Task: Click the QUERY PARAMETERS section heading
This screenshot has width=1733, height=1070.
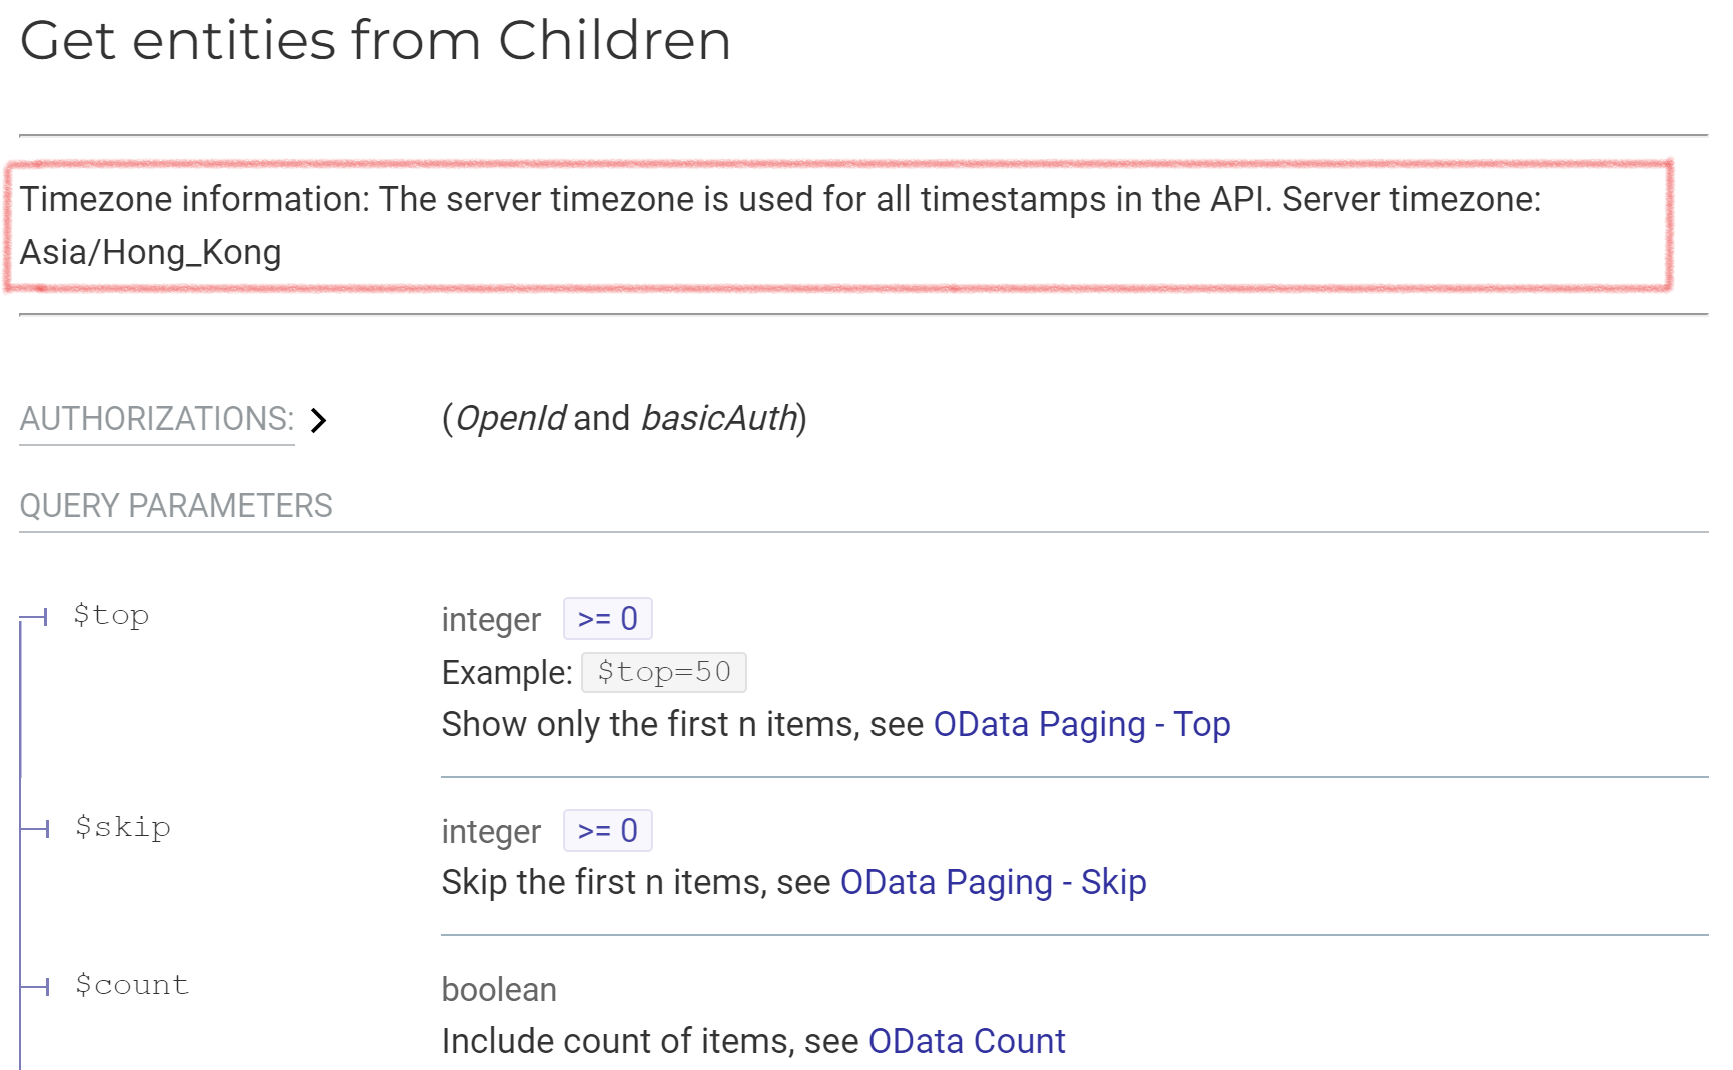Action: [176, 506]
